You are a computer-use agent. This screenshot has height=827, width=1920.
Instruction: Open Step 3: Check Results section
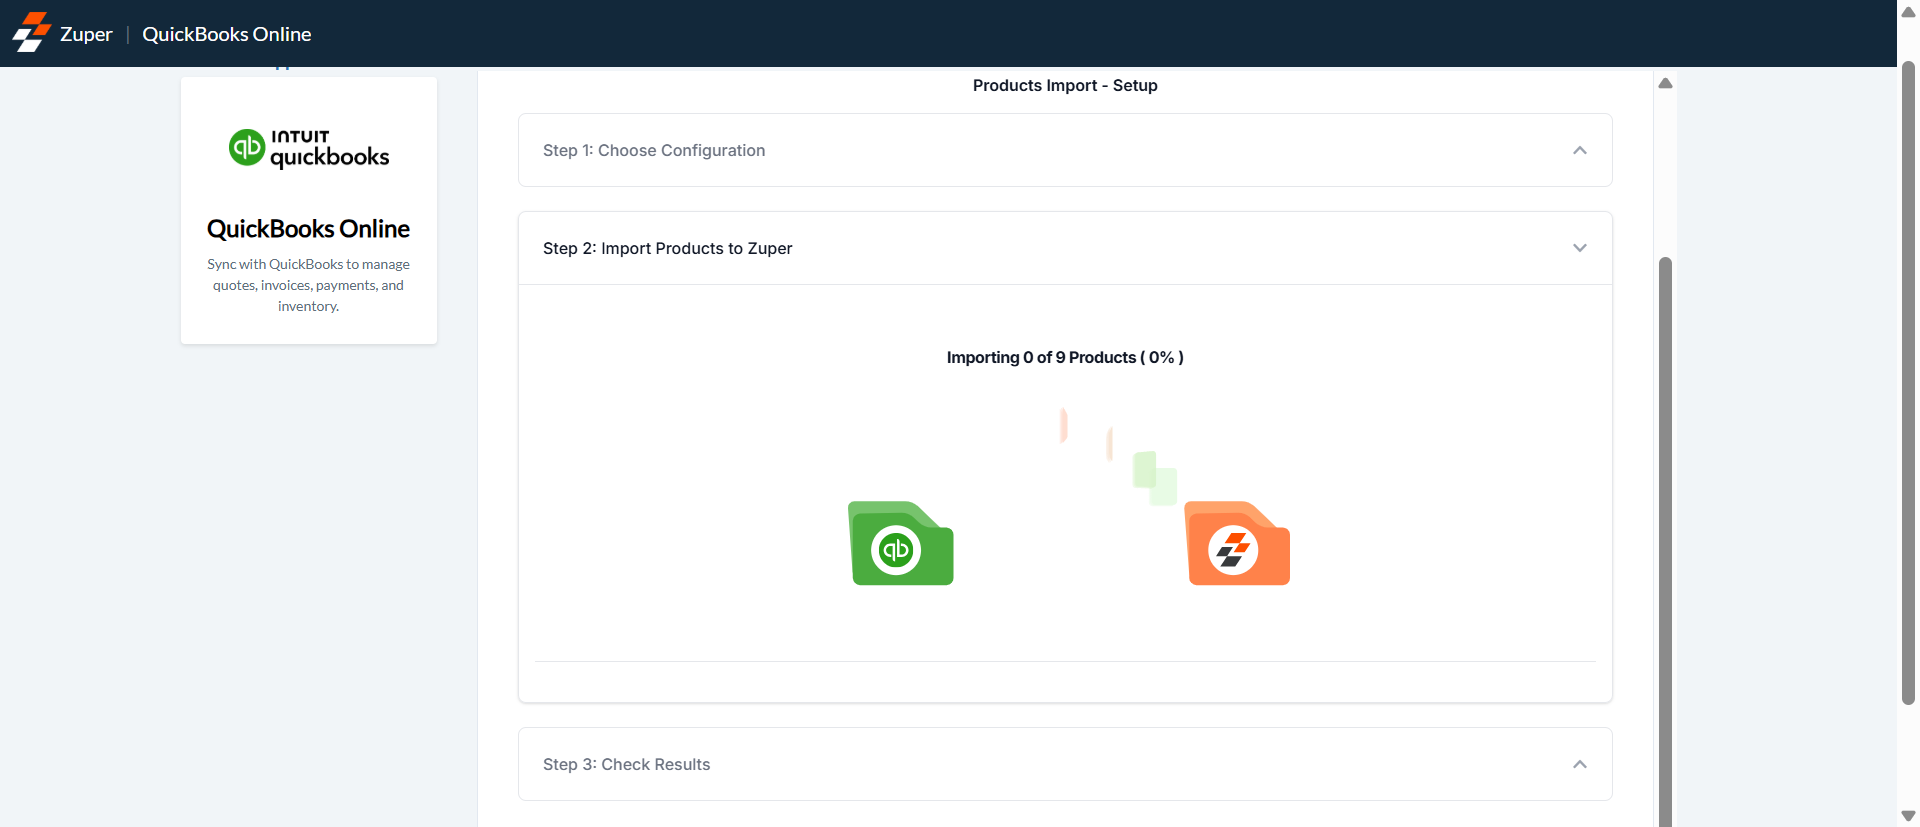[1065, 764]
